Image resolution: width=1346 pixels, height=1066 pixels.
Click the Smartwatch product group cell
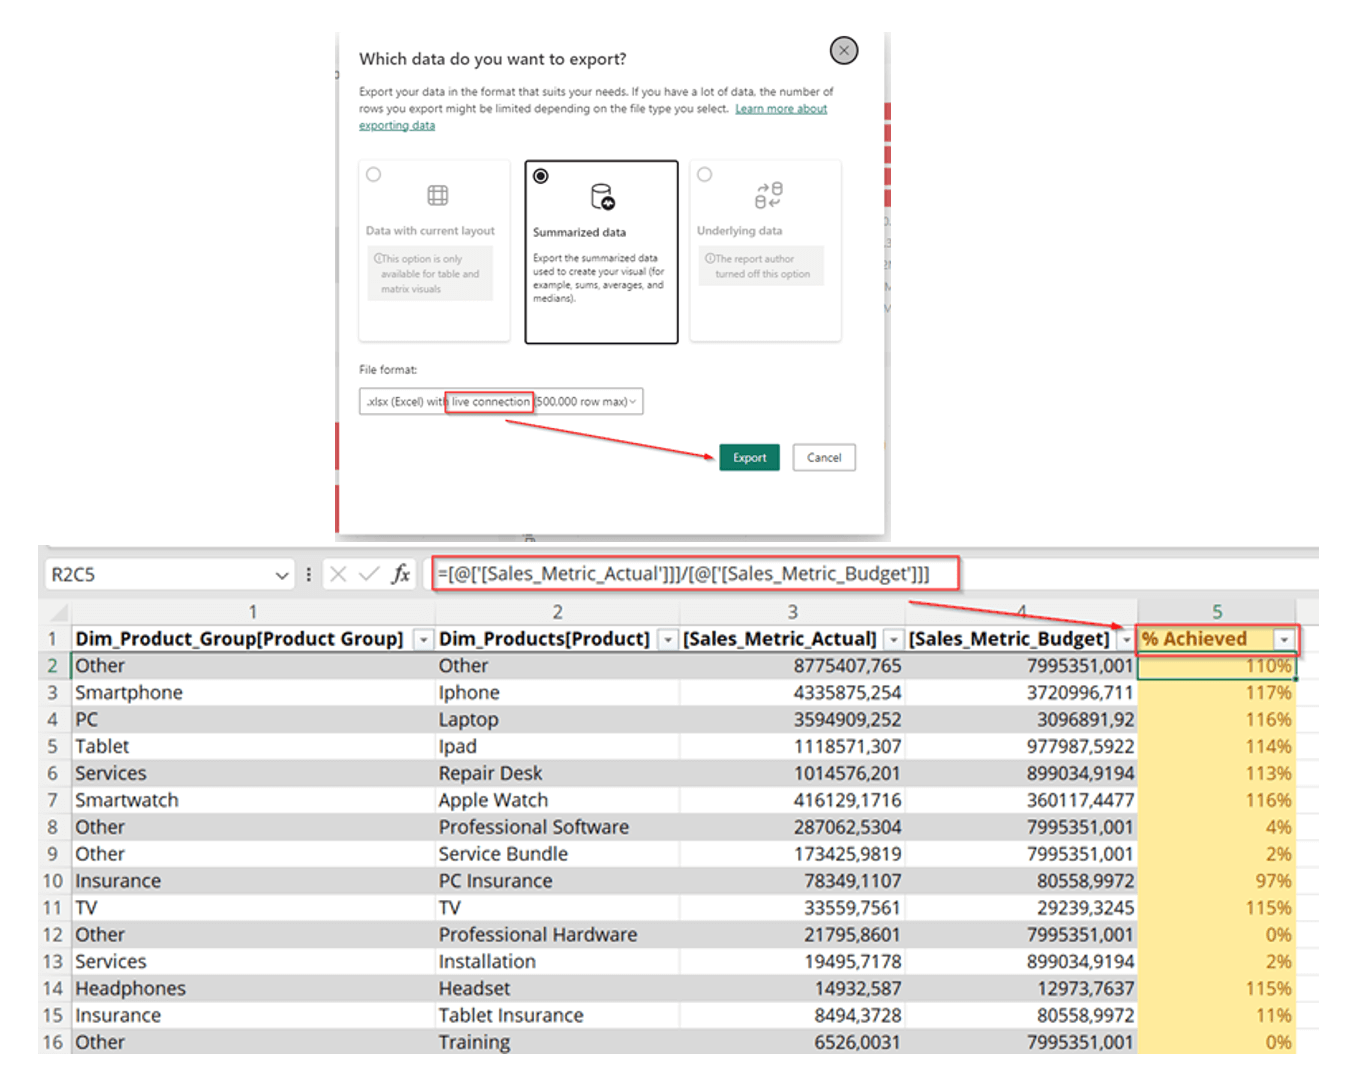[253, 801]
